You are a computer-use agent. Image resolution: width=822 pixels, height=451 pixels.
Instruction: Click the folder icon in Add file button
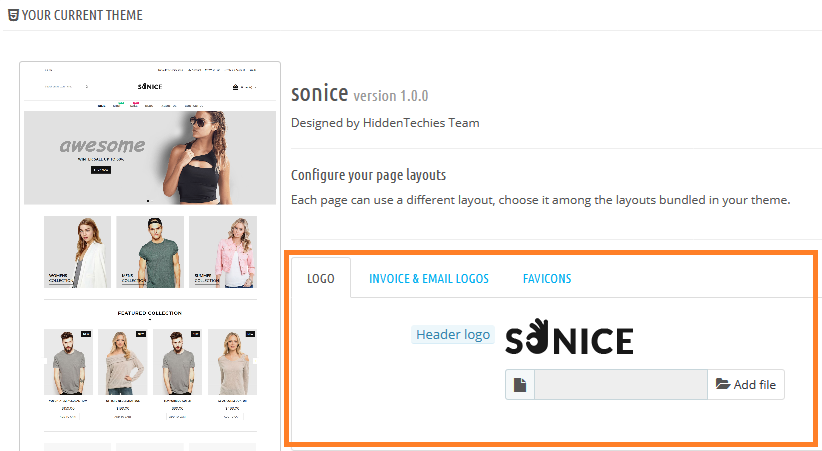click(723, 385)
